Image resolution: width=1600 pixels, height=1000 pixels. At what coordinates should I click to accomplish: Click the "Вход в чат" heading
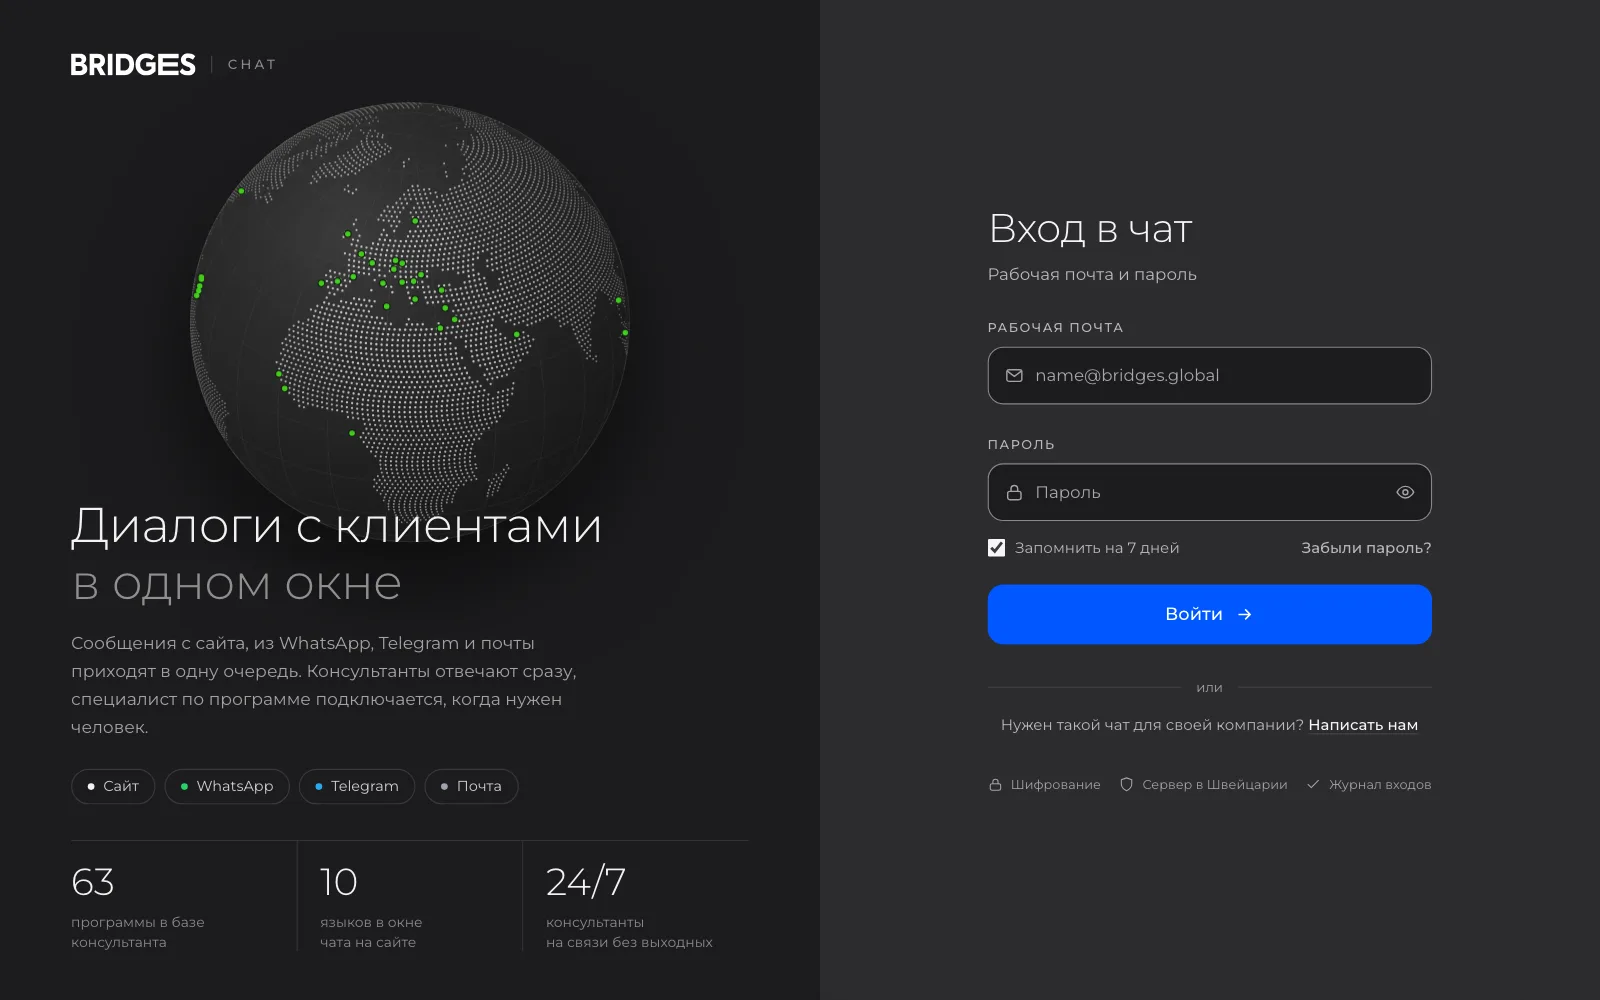(x=1090, y=229)
